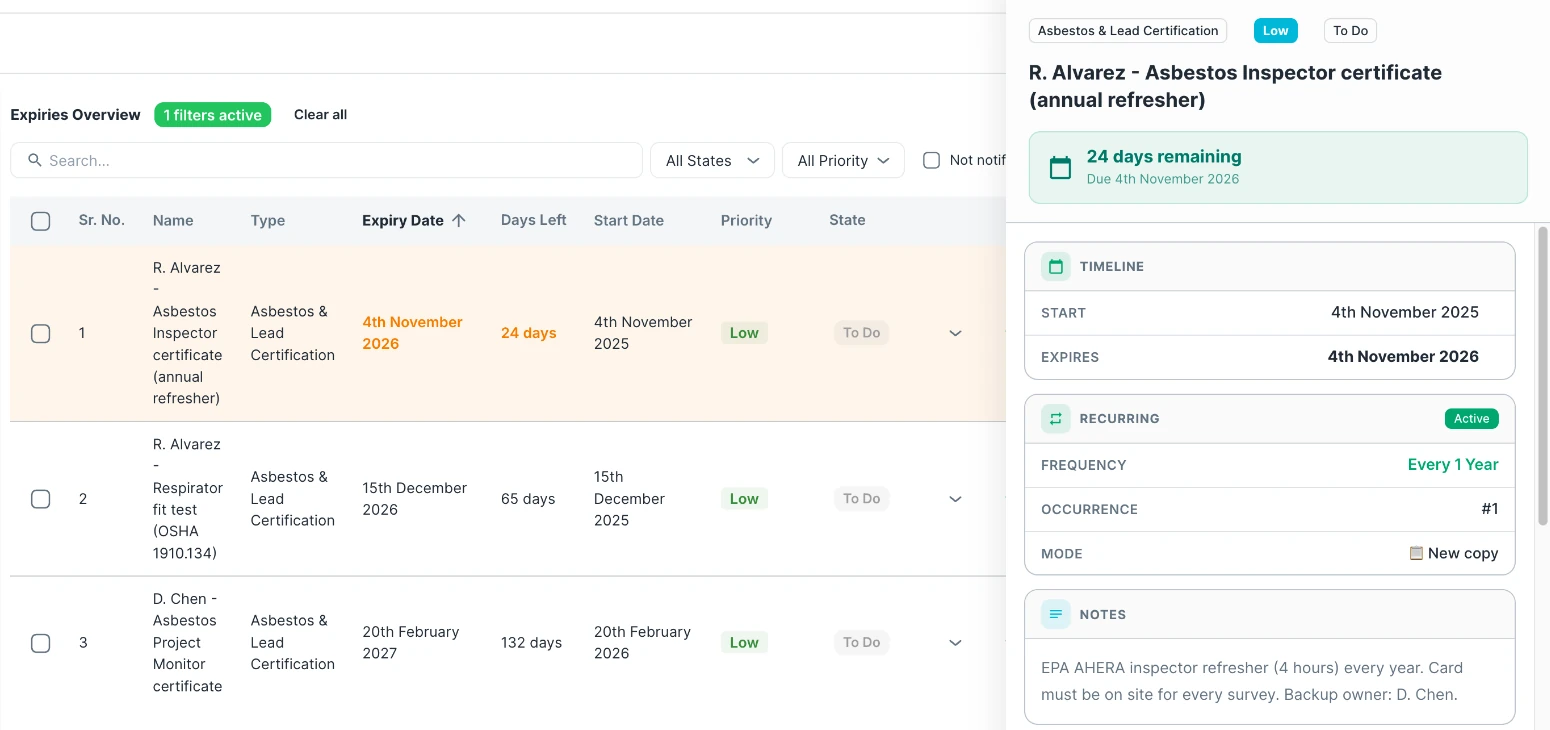Screen dimensions: 1550x730
Task: Click the 1 filters active badge
Action: pos(212,115)
